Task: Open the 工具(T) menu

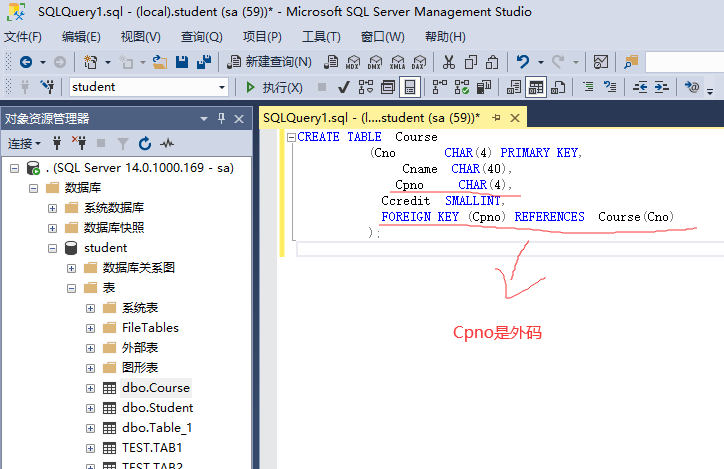Action: tap(321, 36)
